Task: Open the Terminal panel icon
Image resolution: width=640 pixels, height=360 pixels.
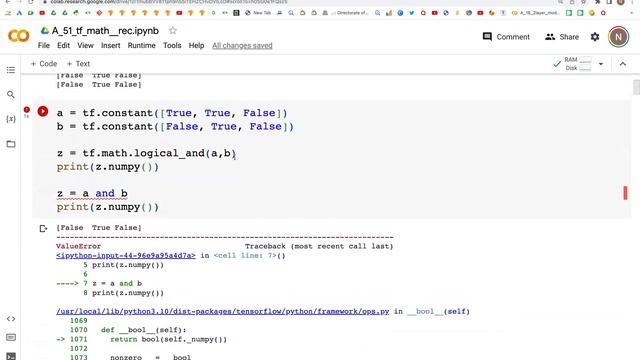Action: click(11, 356)
